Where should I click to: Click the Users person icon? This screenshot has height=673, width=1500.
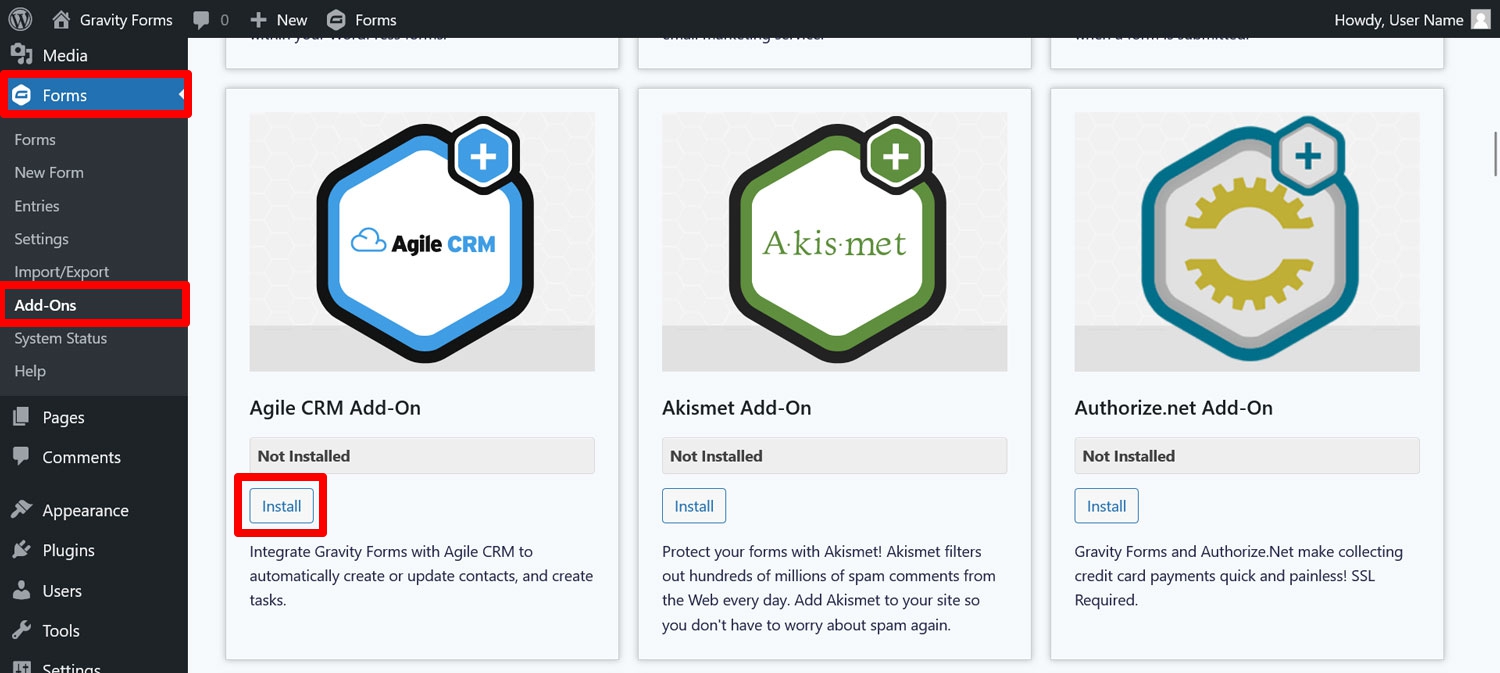click(21, 590)
